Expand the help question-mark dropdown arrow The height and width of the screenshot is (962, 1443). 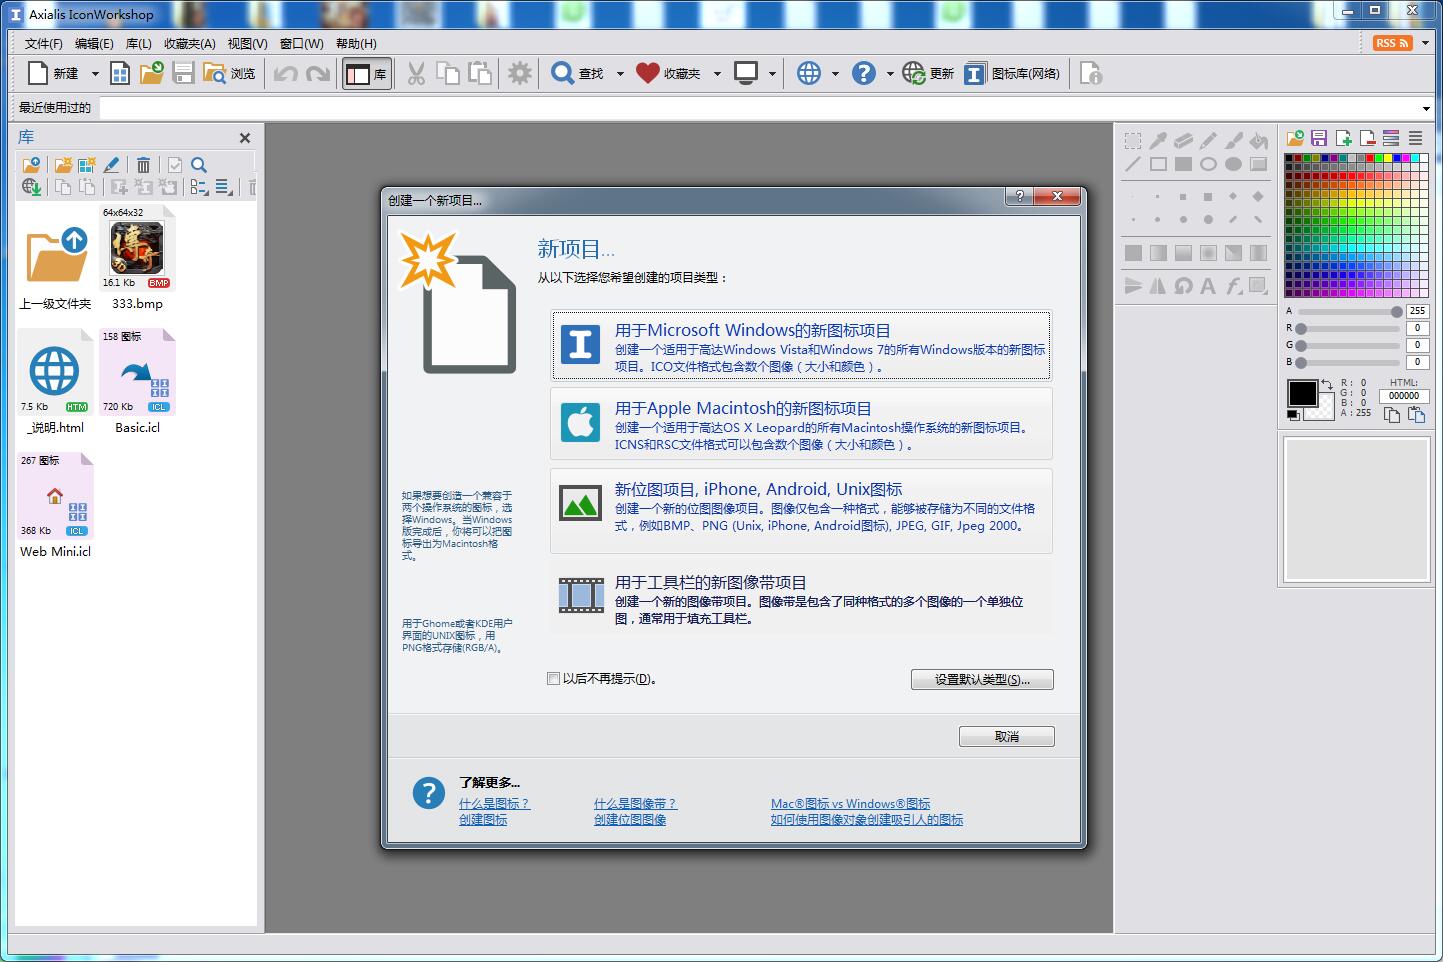tap(890, 74)
